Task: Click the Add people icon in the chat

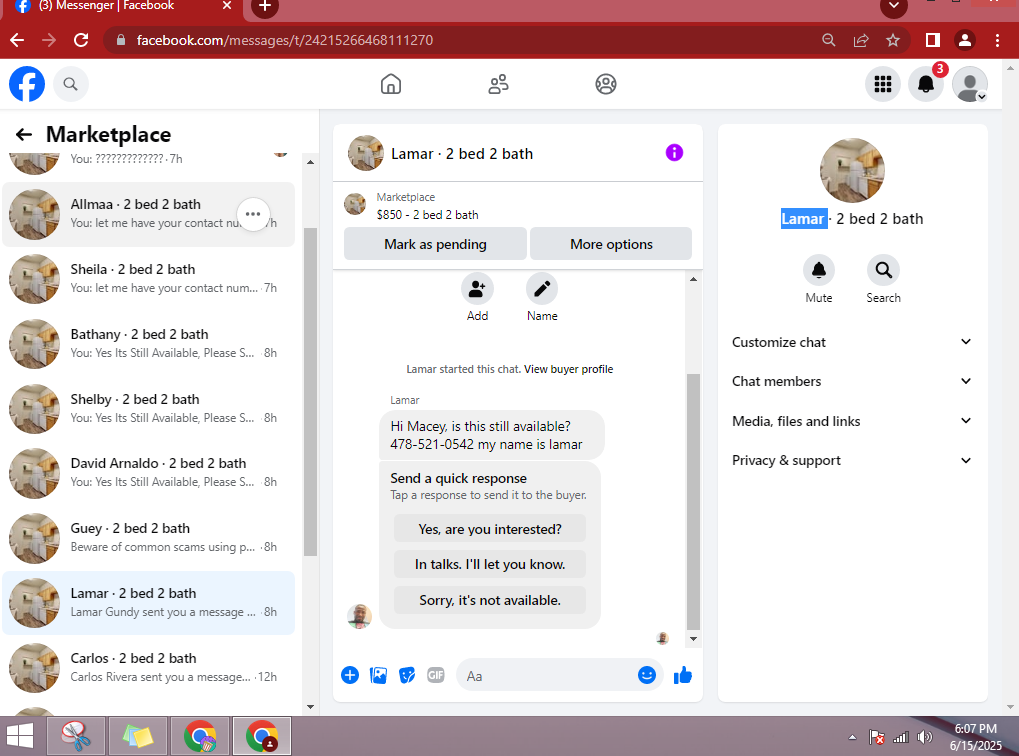Action: click(x=477, y=289)
